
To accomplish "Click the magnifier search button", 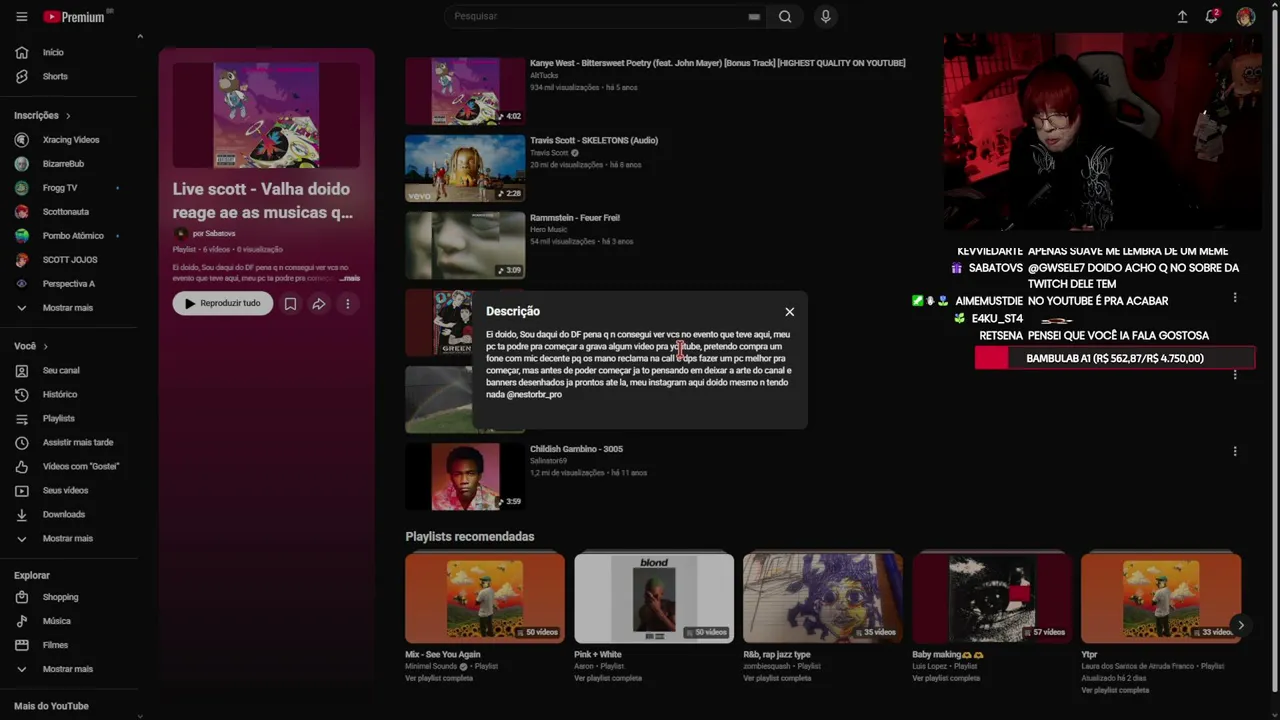I will [x=785, y=16].
